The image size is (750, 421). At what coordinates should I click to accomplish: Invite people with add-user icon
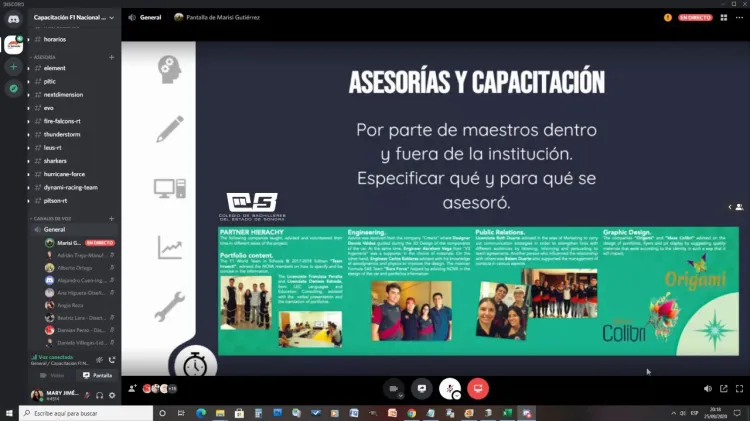132,388
